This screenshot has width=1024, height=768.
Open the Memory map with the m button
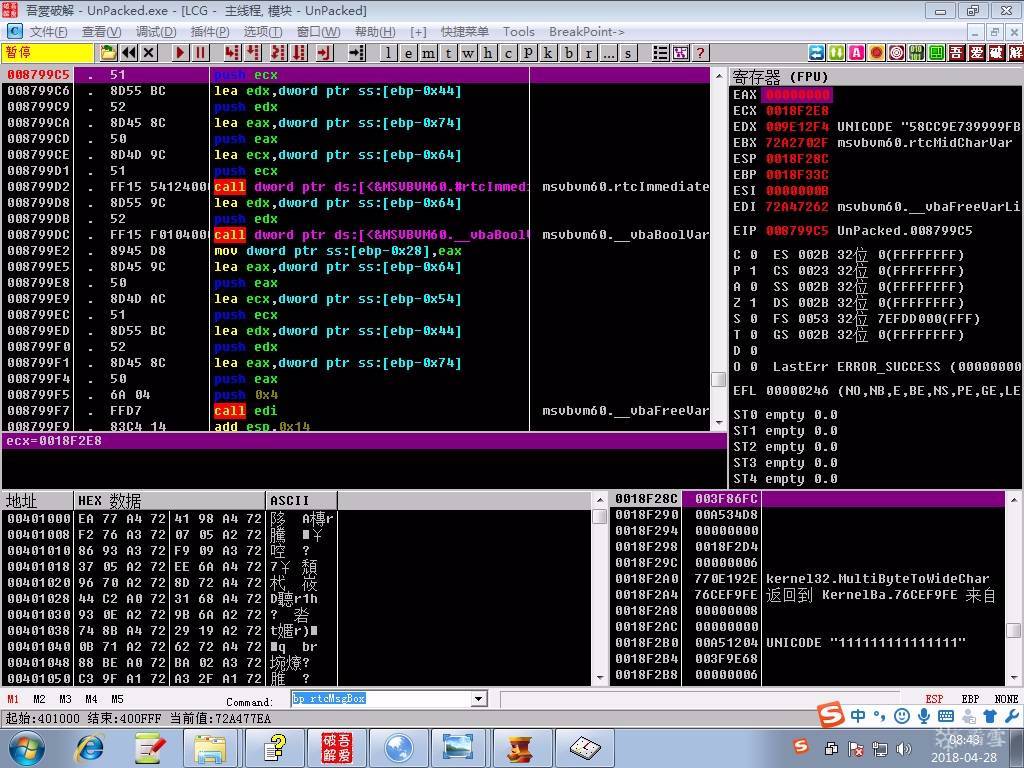pyautogui.click(x=429, y=53)
